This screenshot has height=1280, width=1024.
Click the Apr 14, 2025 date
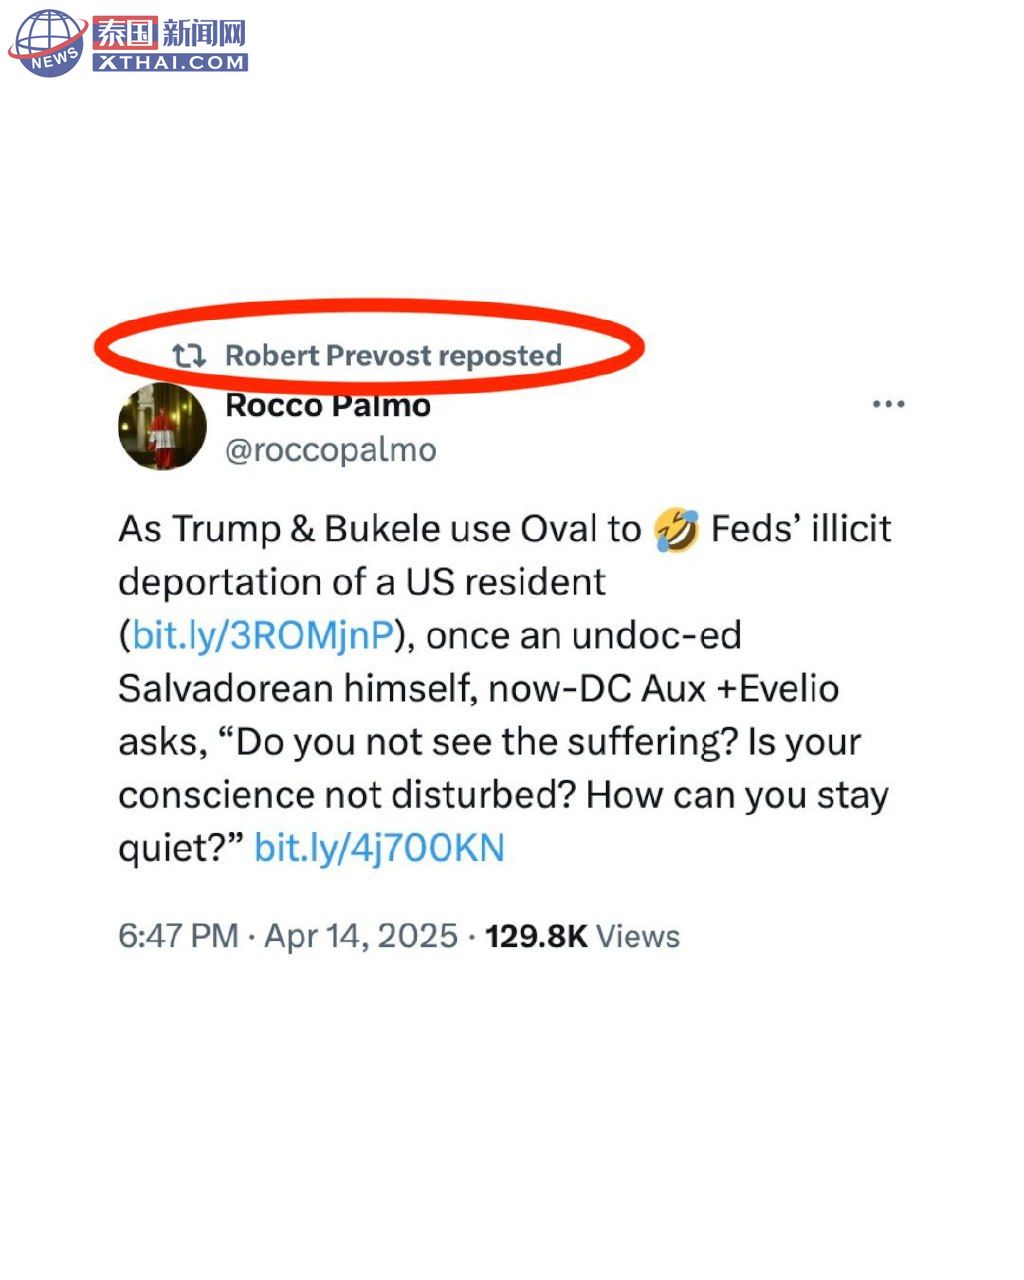361,936
